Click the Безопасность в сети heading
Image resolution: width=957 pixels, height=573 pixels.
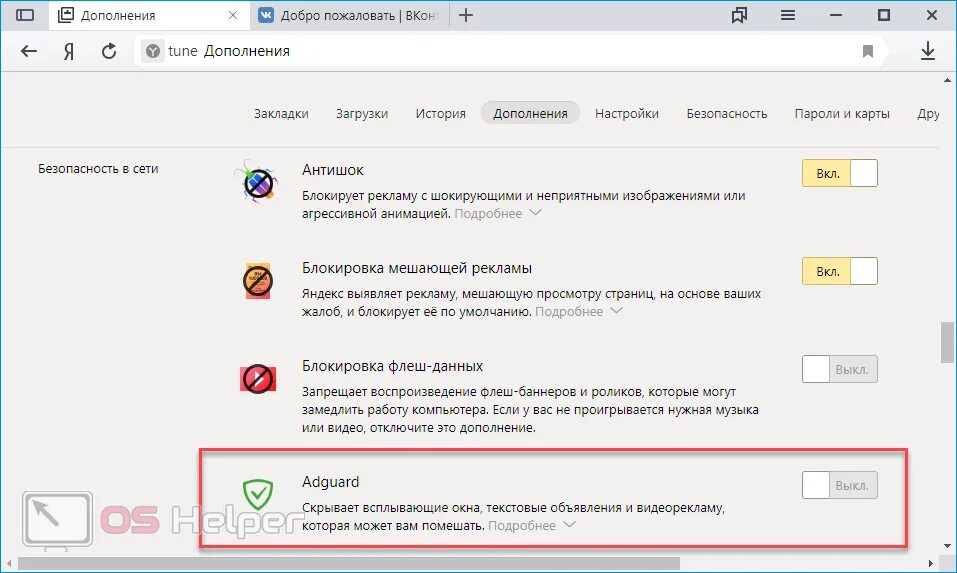pos(98,169)
